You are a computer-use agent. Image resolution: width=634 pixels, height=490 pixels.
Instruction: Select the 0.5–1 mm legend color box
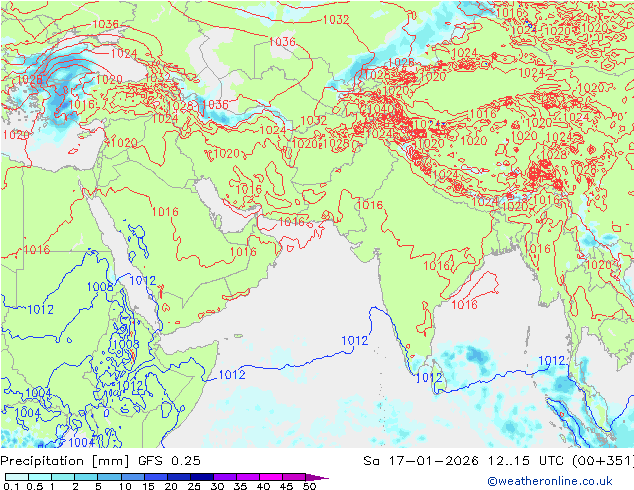pyautogui.click(x=40, y=477)
